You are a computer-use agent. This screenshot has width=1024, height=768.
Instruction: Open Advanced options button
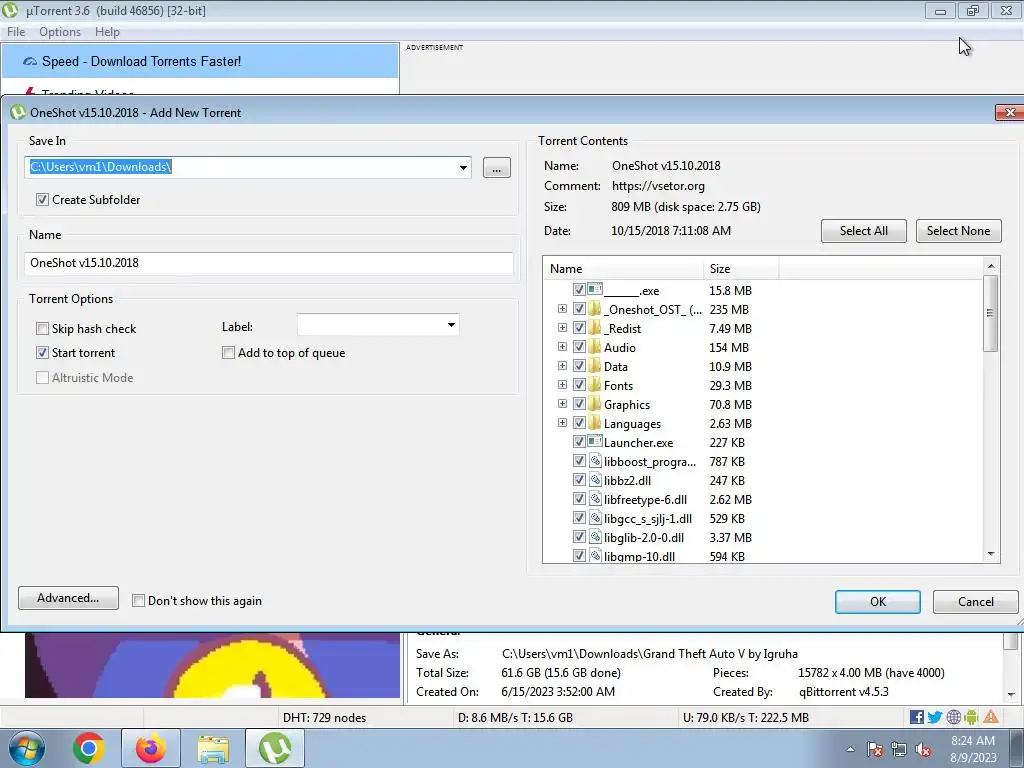[68, 598]
